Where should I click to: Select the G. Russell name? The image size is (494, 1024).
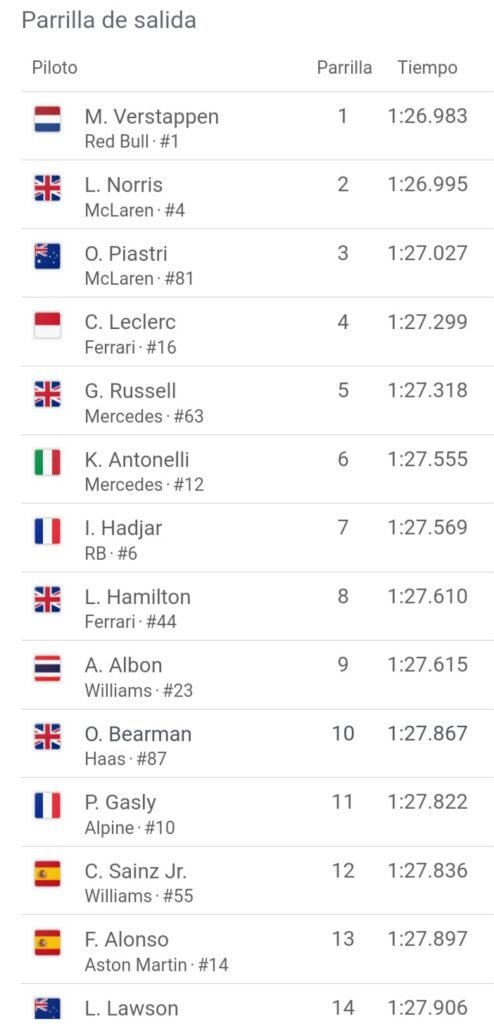point(131,391)
